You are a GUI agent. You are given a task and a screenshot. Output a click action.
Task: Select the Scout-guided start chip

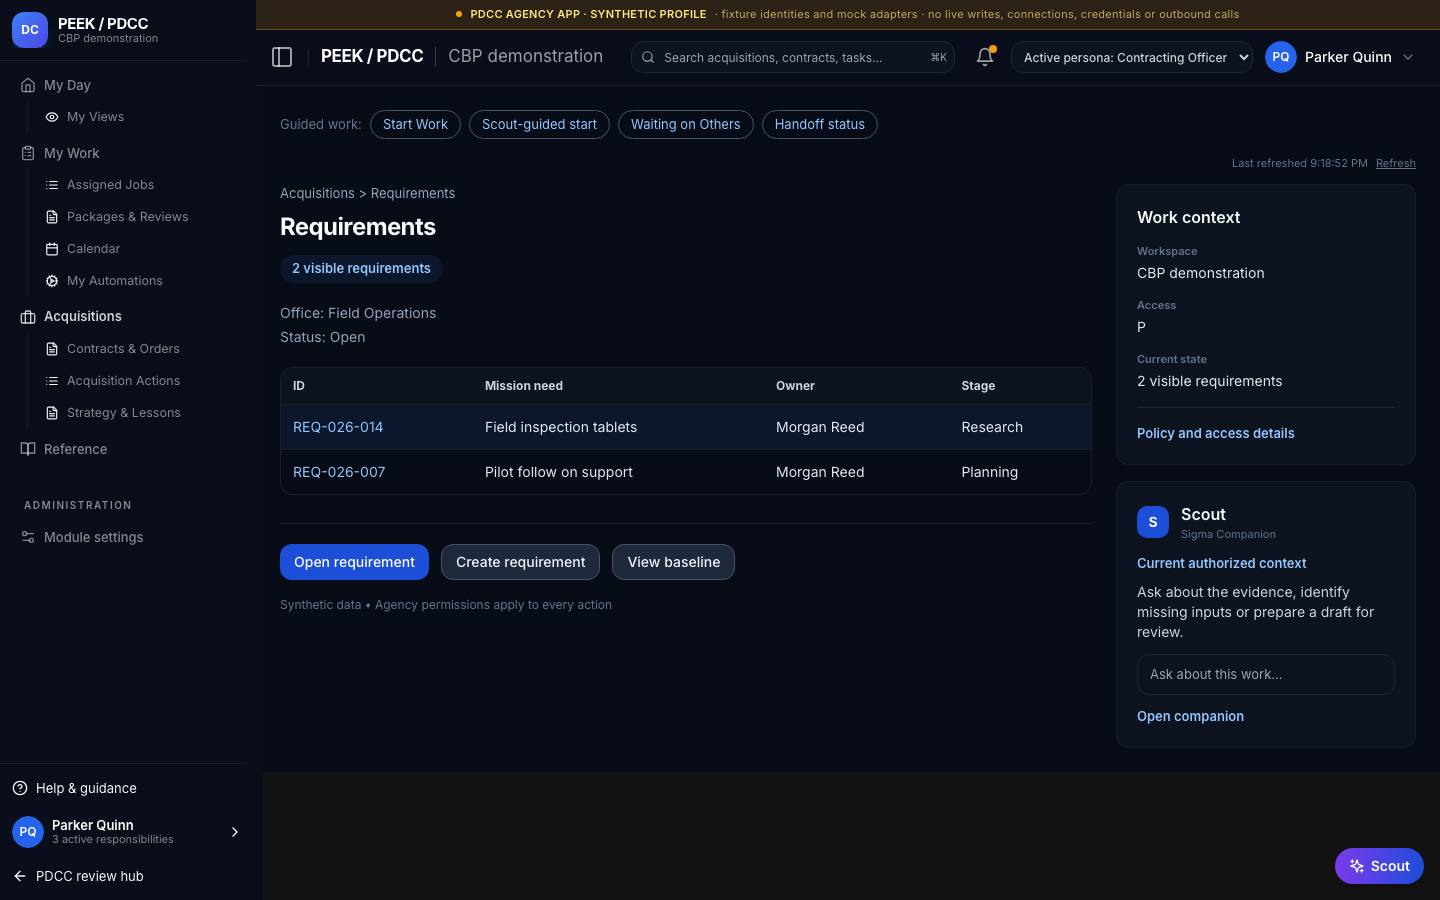tap(539, 124)
